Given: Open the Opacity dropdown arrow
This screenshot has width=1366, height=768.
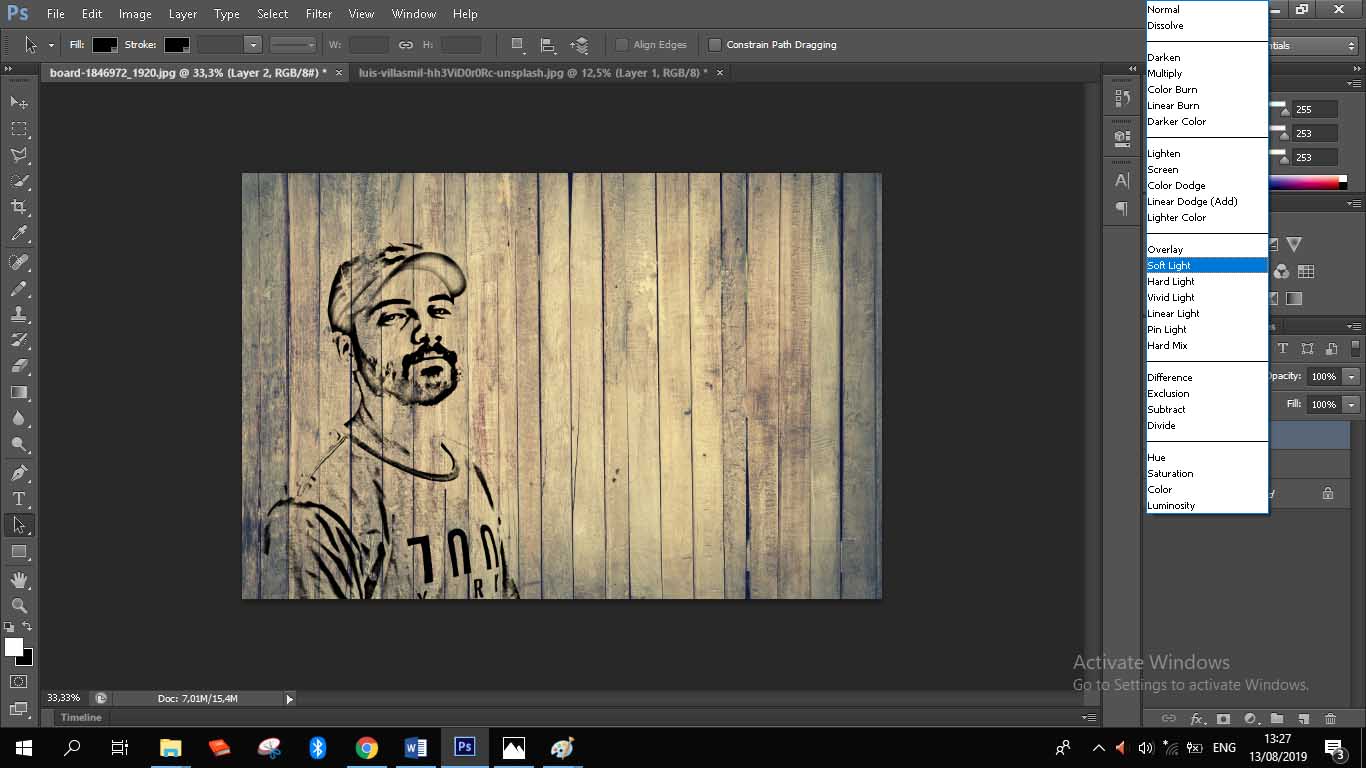Looking at the screenshot, I should point(1352,377).
